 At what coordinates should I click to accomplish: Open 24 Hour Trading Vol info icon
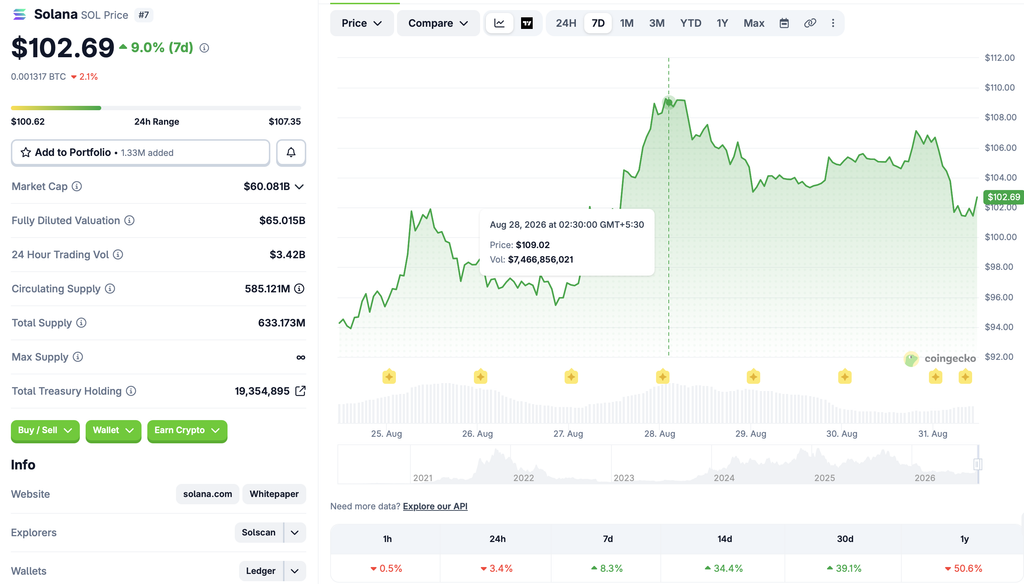118,254
